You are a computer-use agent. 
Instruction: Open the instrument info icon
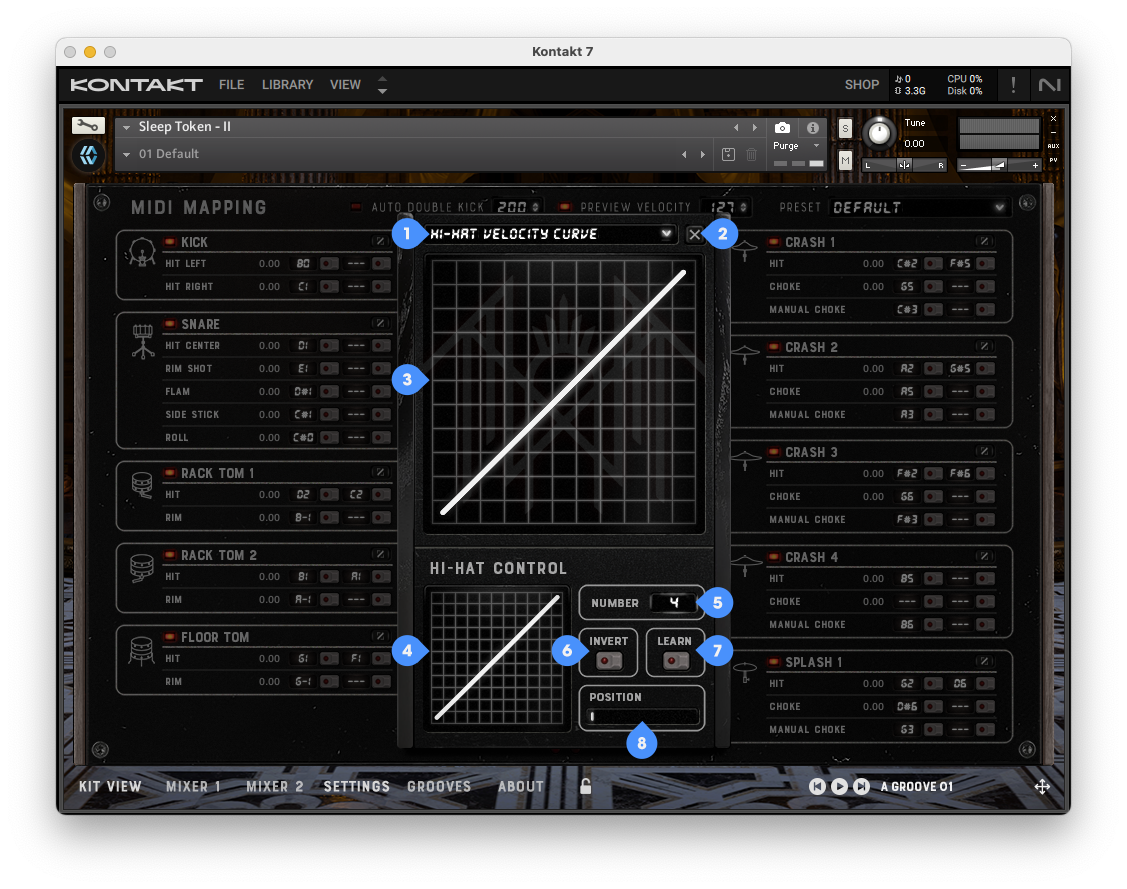(x=812, y=128)
